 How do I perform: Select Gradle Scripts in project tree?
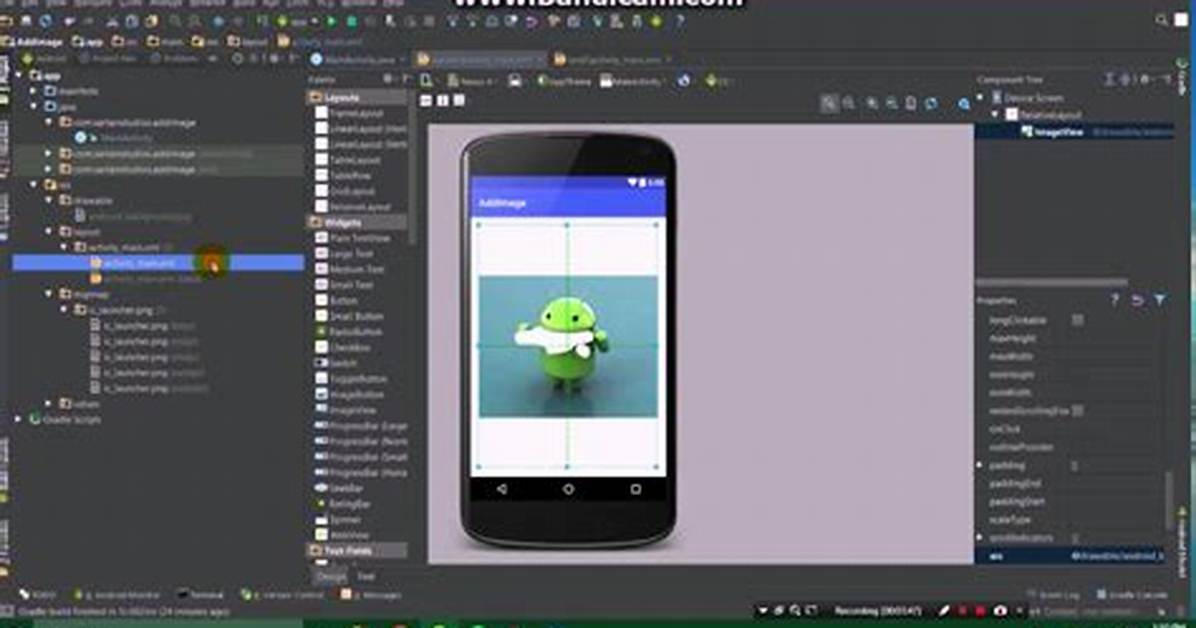[65, 419]
